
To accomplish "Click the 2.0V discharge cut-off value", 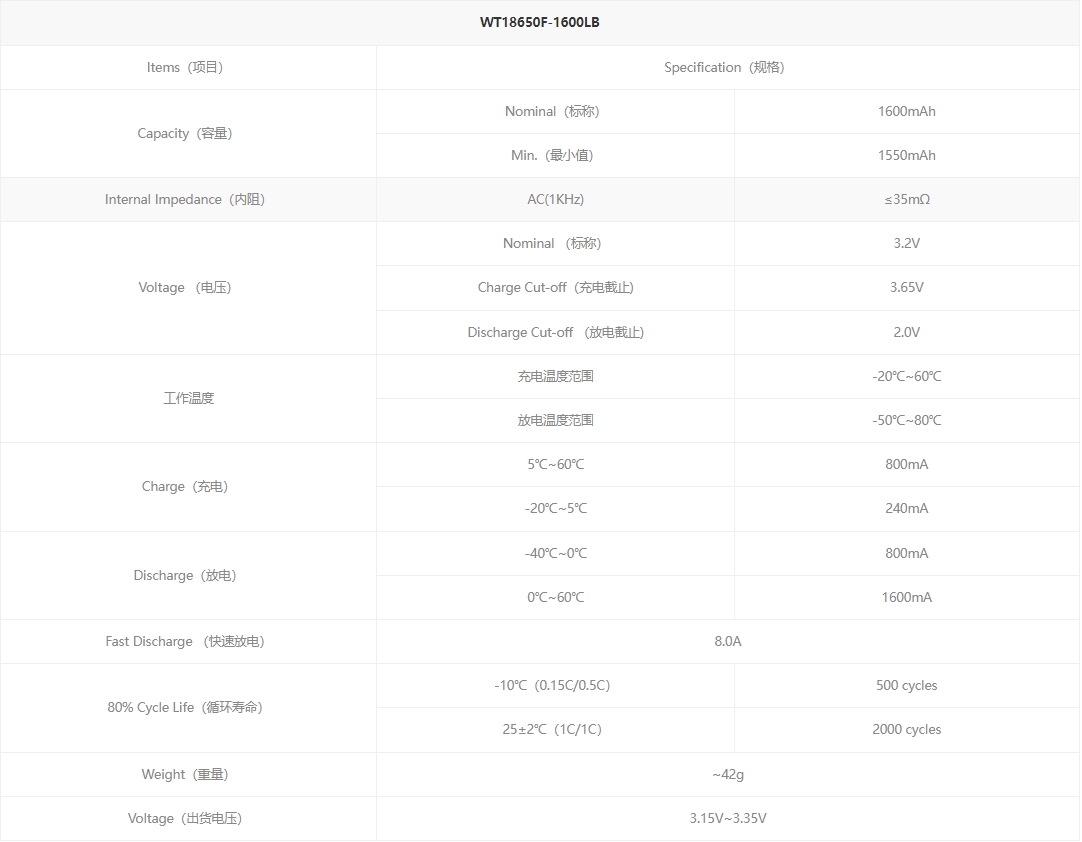I will click(x=907, y=332).
